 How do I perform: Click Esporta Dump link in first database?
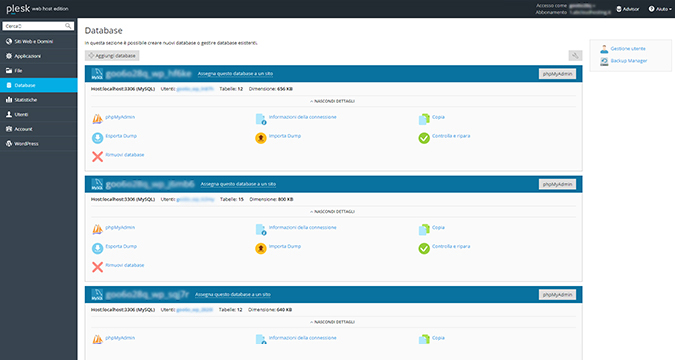(x=121, y=136)
